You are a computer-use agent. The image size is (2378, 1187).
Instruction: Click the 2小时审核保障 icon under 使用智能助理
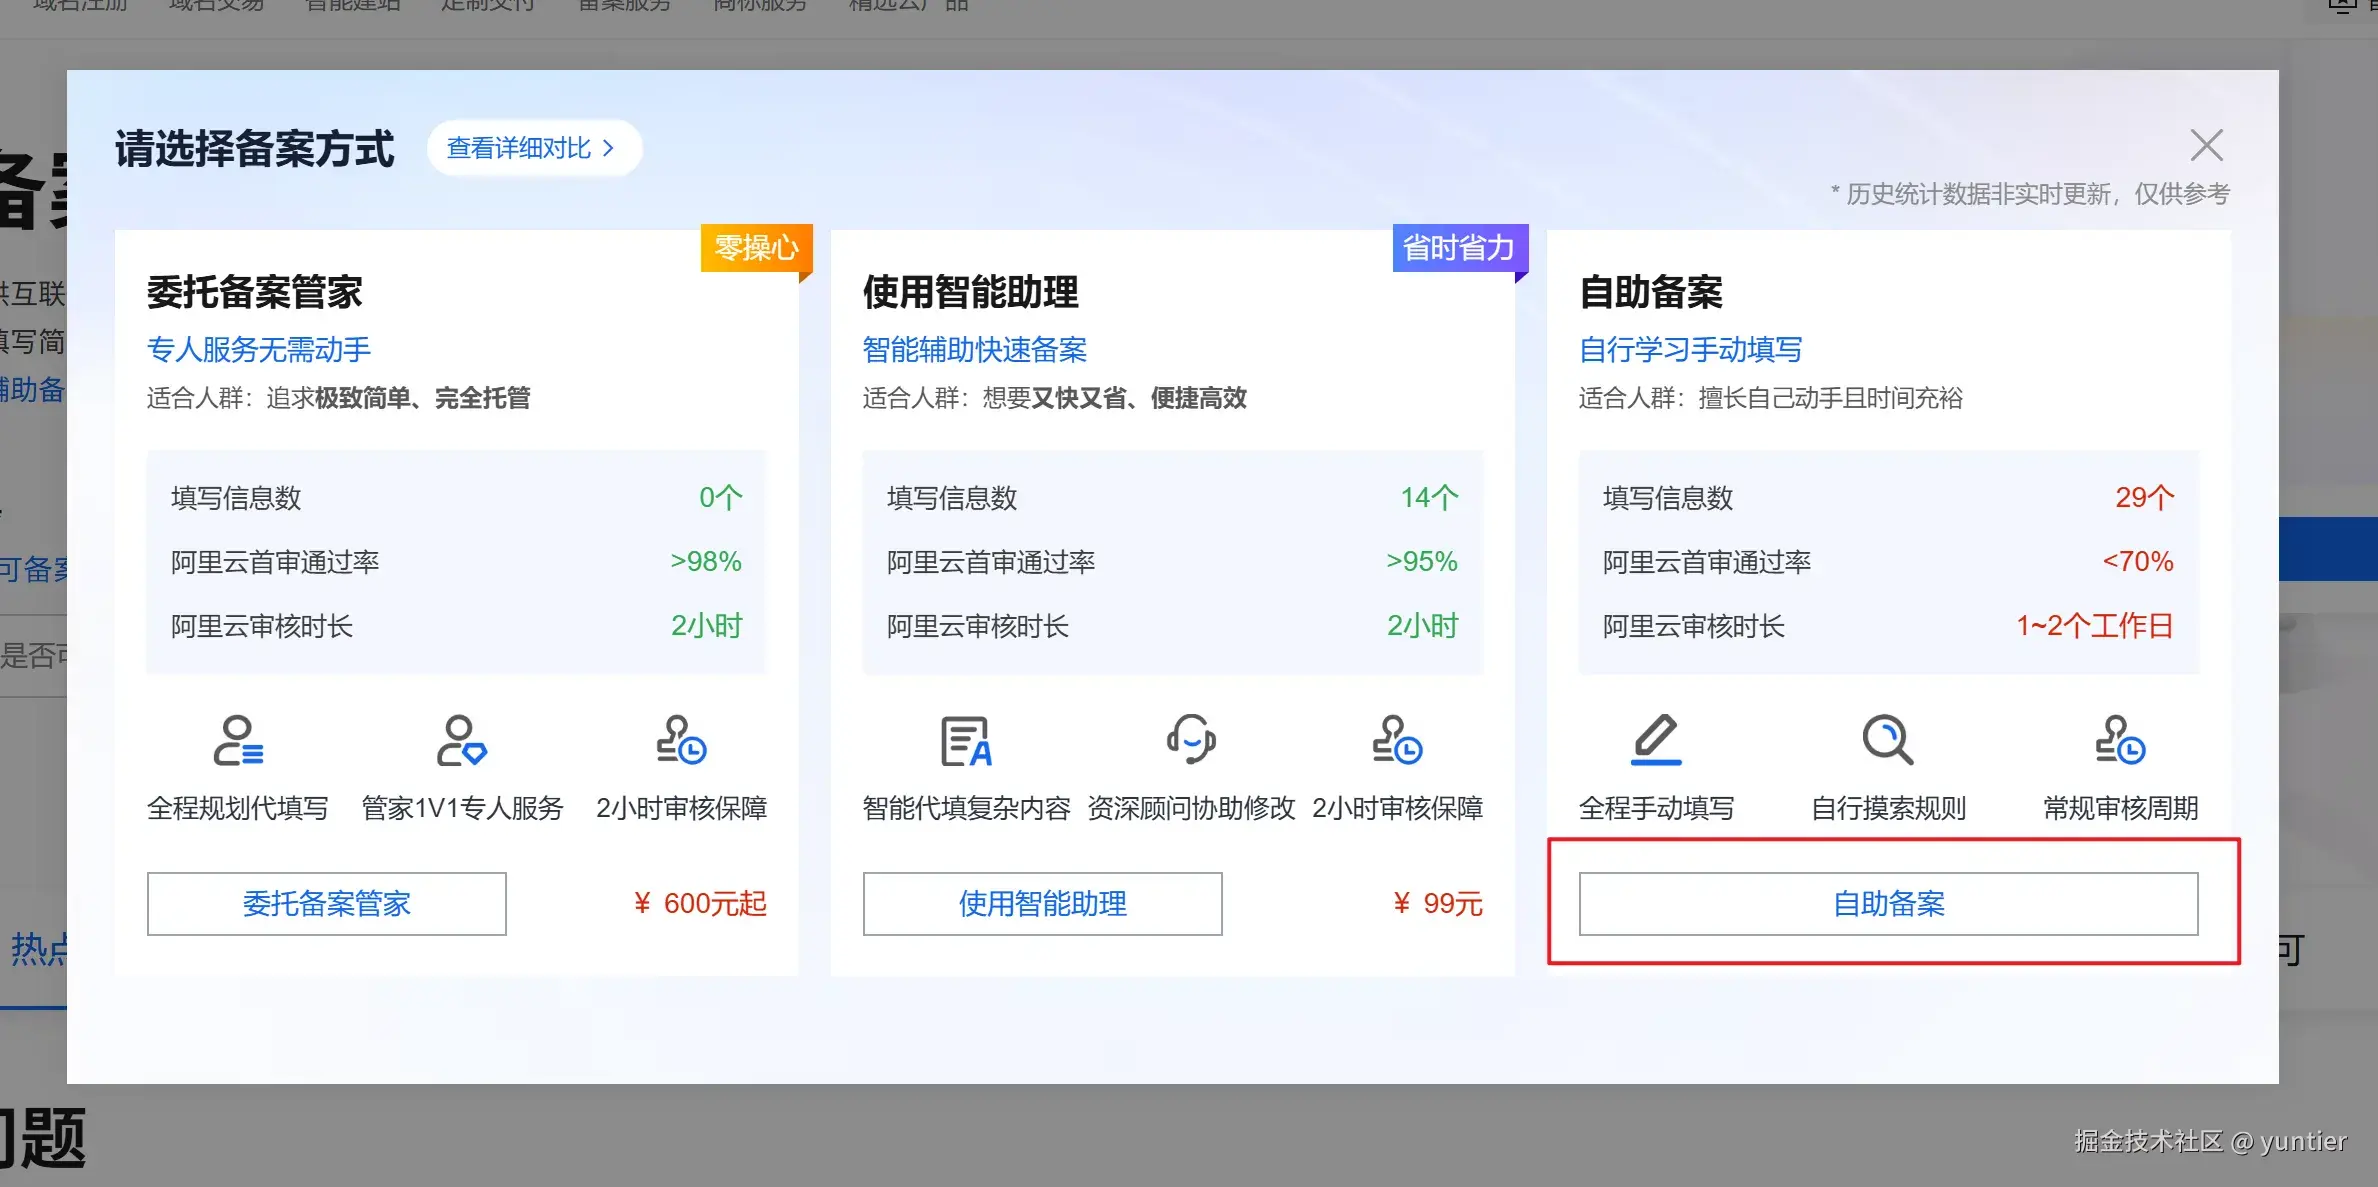1398,742
